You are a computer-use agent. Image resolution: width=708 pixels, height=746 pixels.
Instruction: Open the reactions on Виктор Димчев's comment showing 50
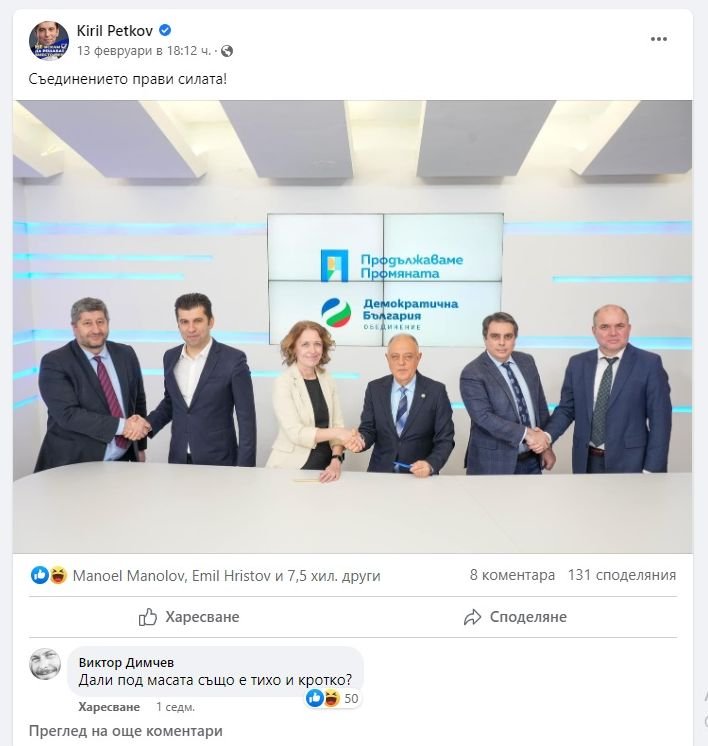tap(332, 698)
